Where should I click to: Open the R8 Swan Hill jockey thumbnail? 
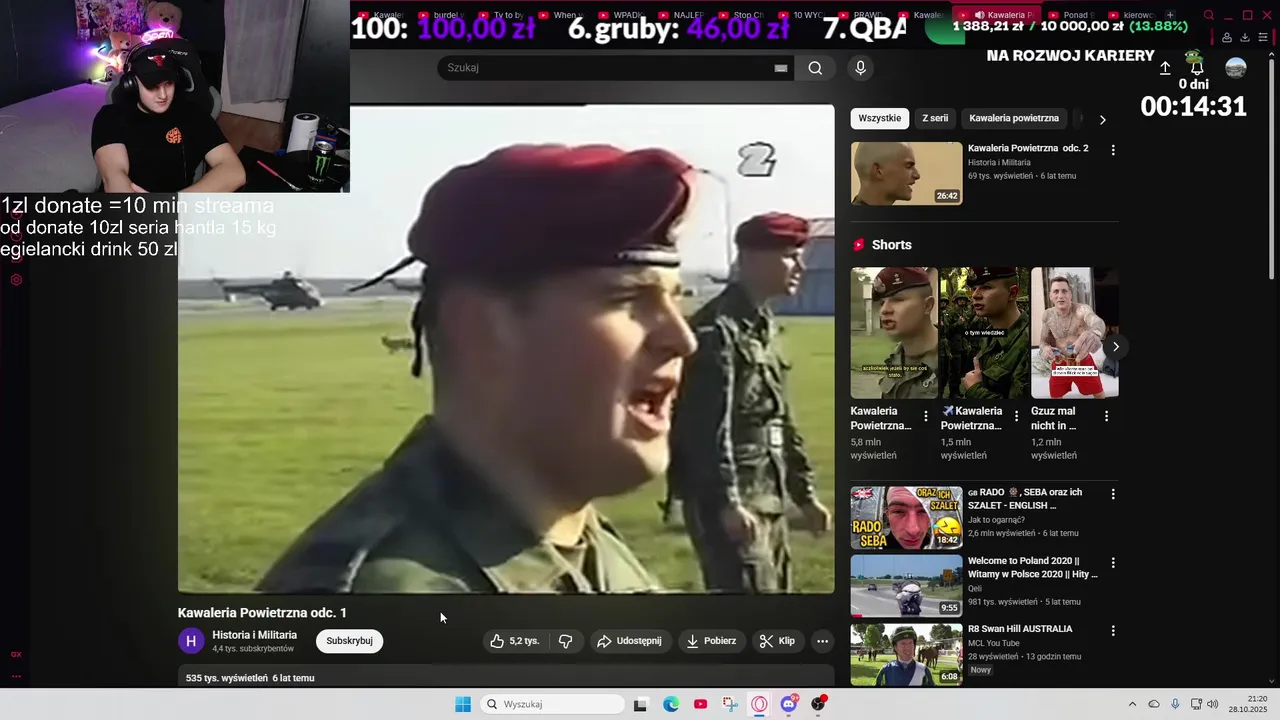click(x=906, y=654)
